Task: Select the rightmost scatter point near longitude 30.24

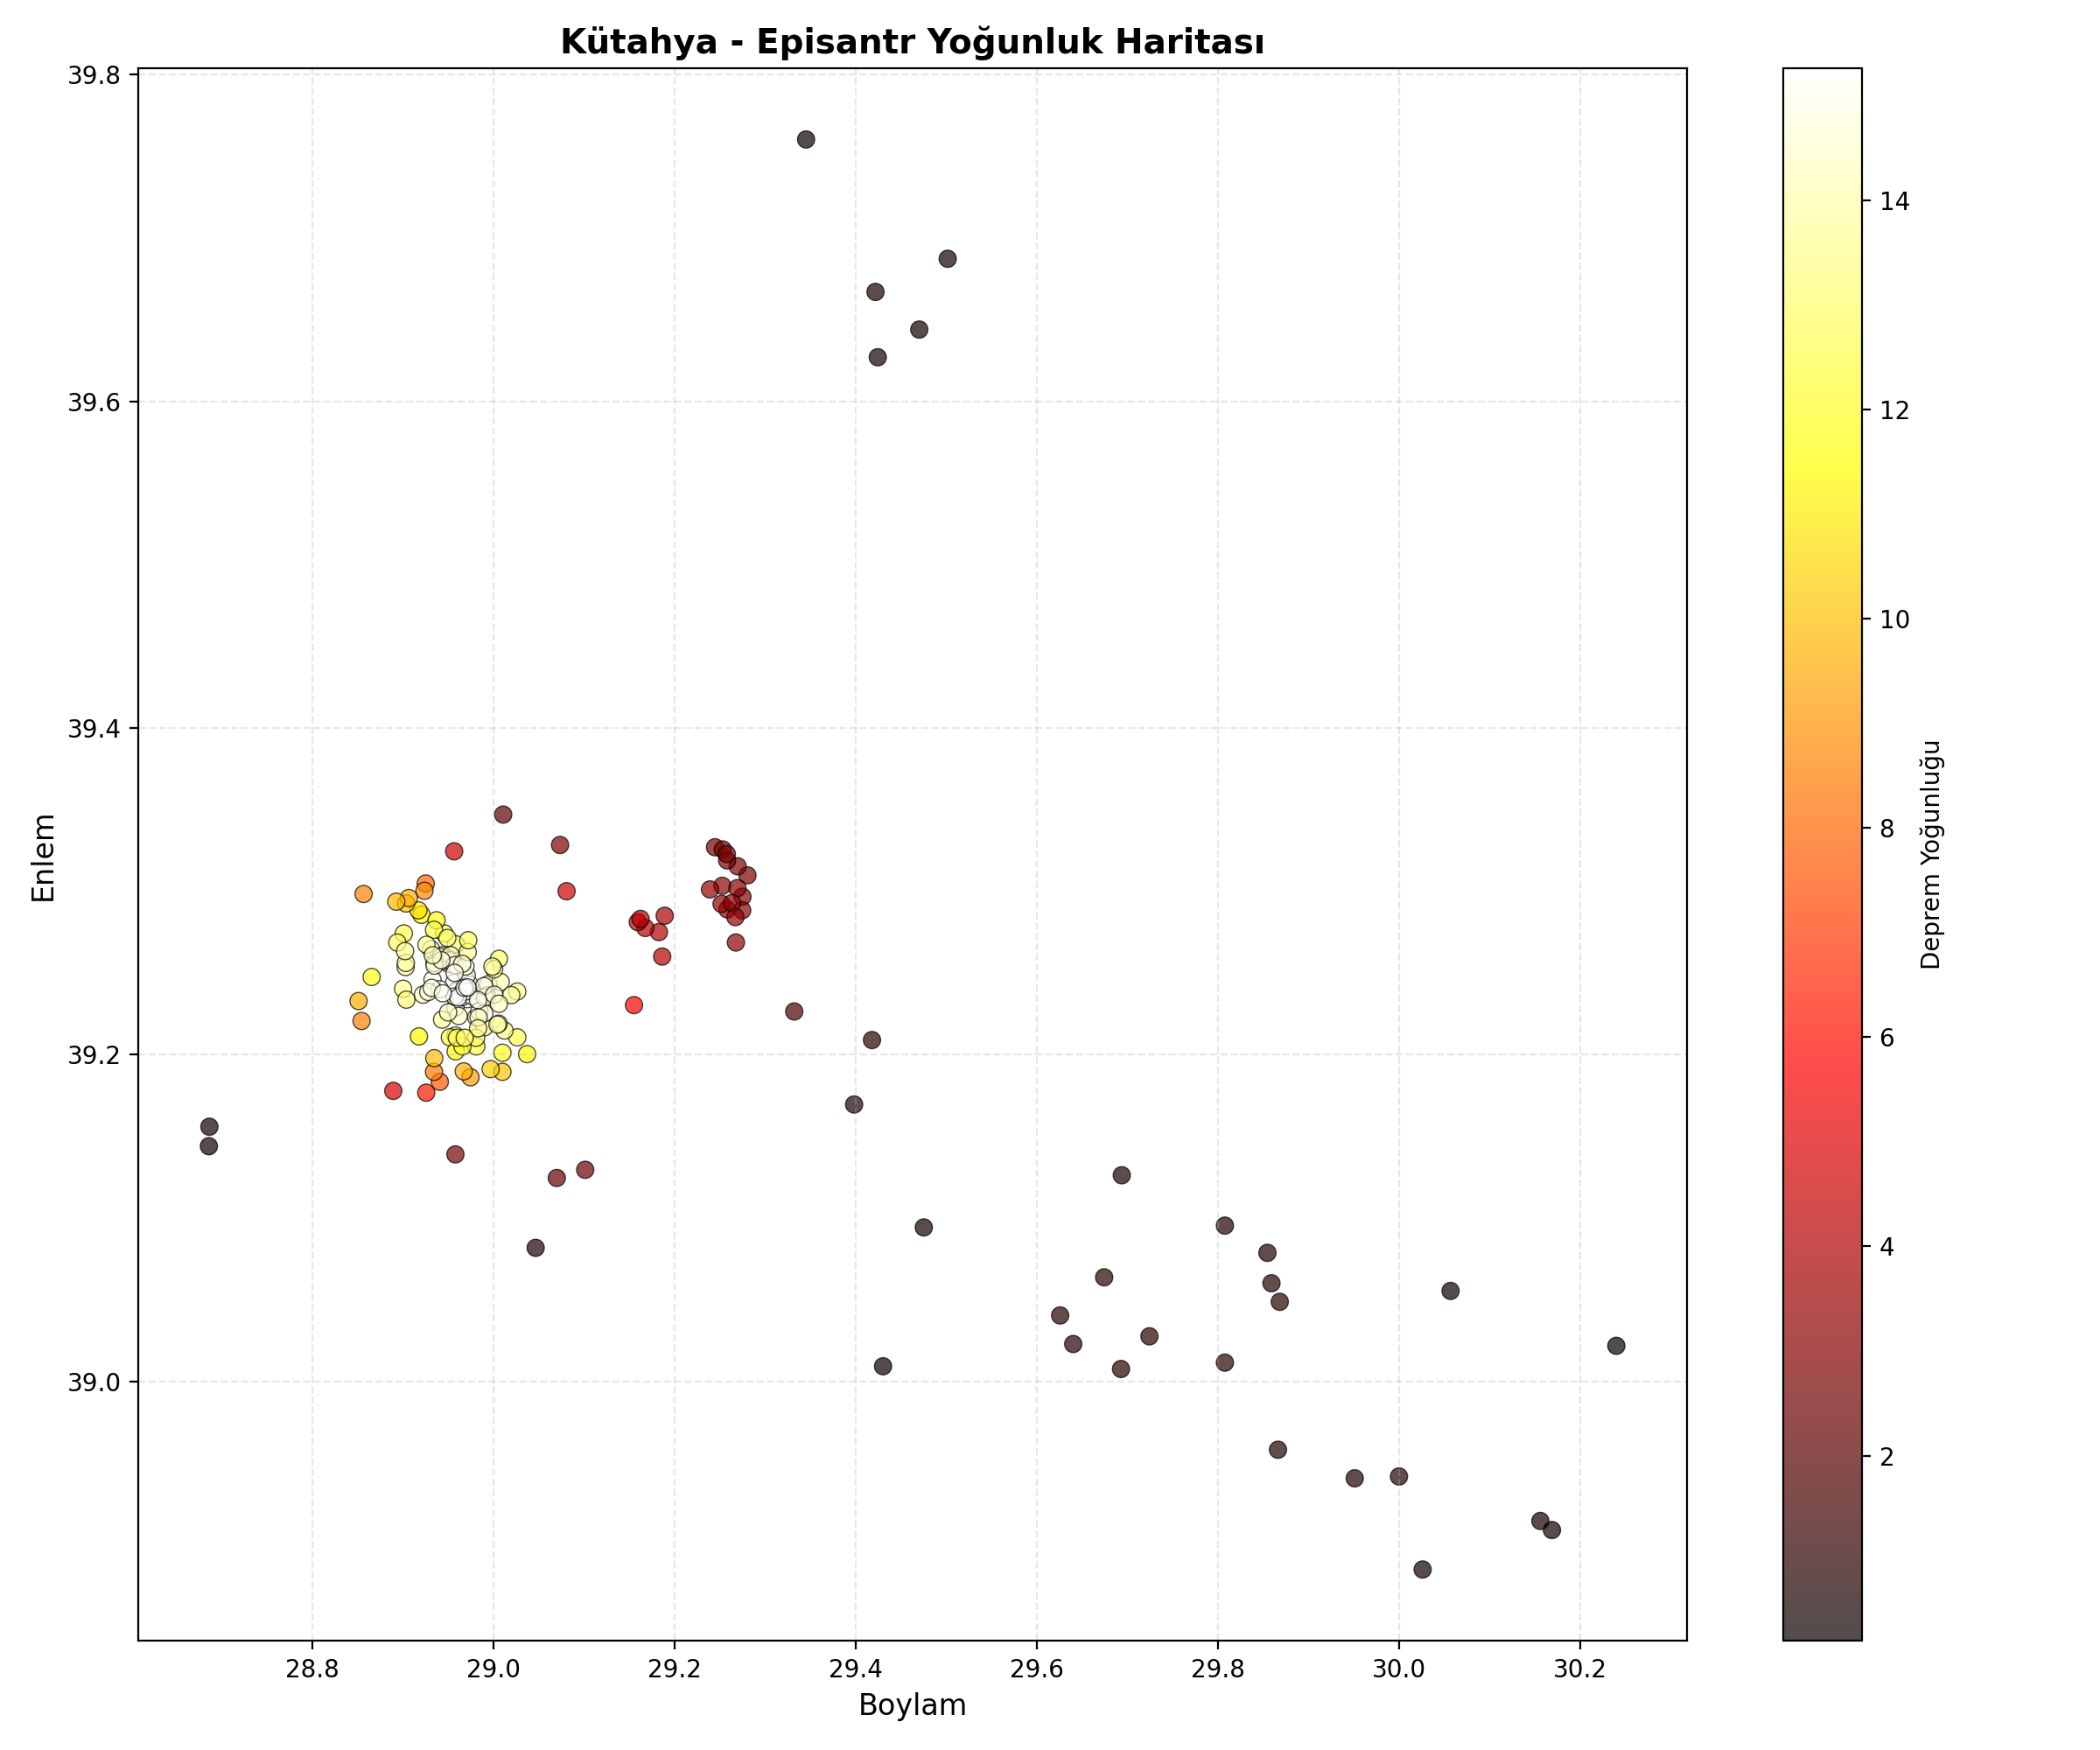Action: [x=1616, y=1346]
